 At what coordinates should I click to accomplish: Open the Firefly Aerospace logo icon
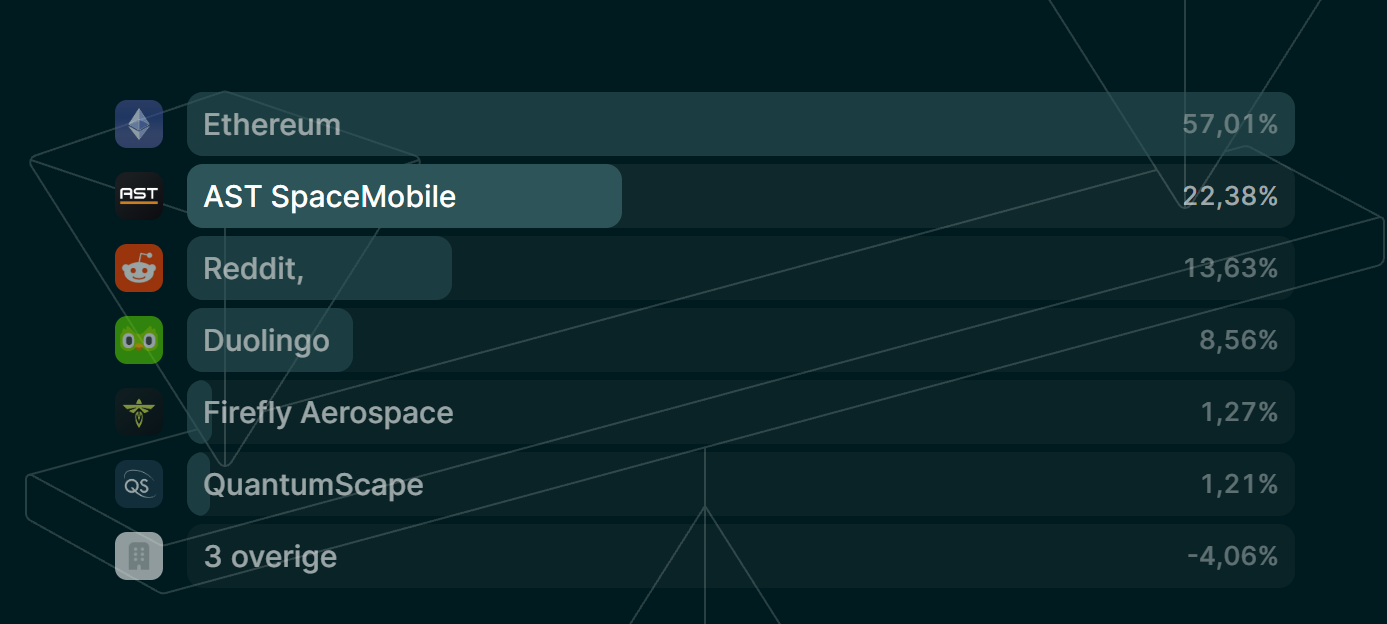tap(139, 412)
